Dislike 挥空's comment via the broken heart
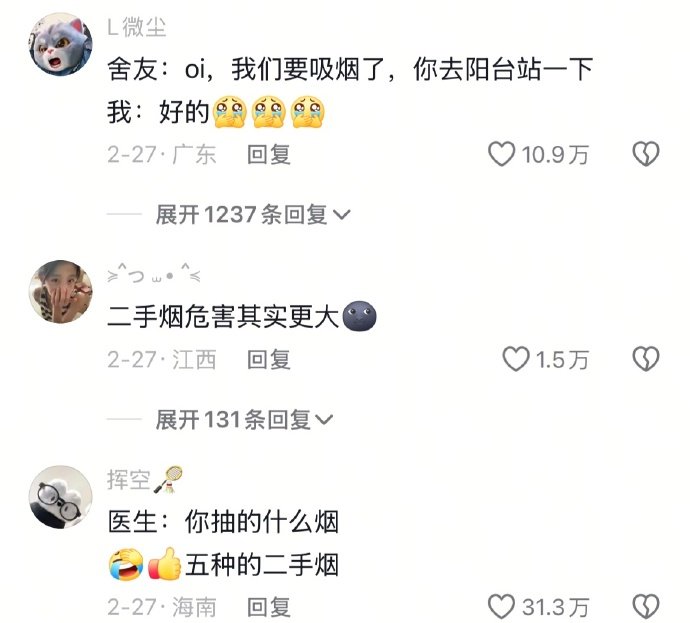 pos(646,606)
